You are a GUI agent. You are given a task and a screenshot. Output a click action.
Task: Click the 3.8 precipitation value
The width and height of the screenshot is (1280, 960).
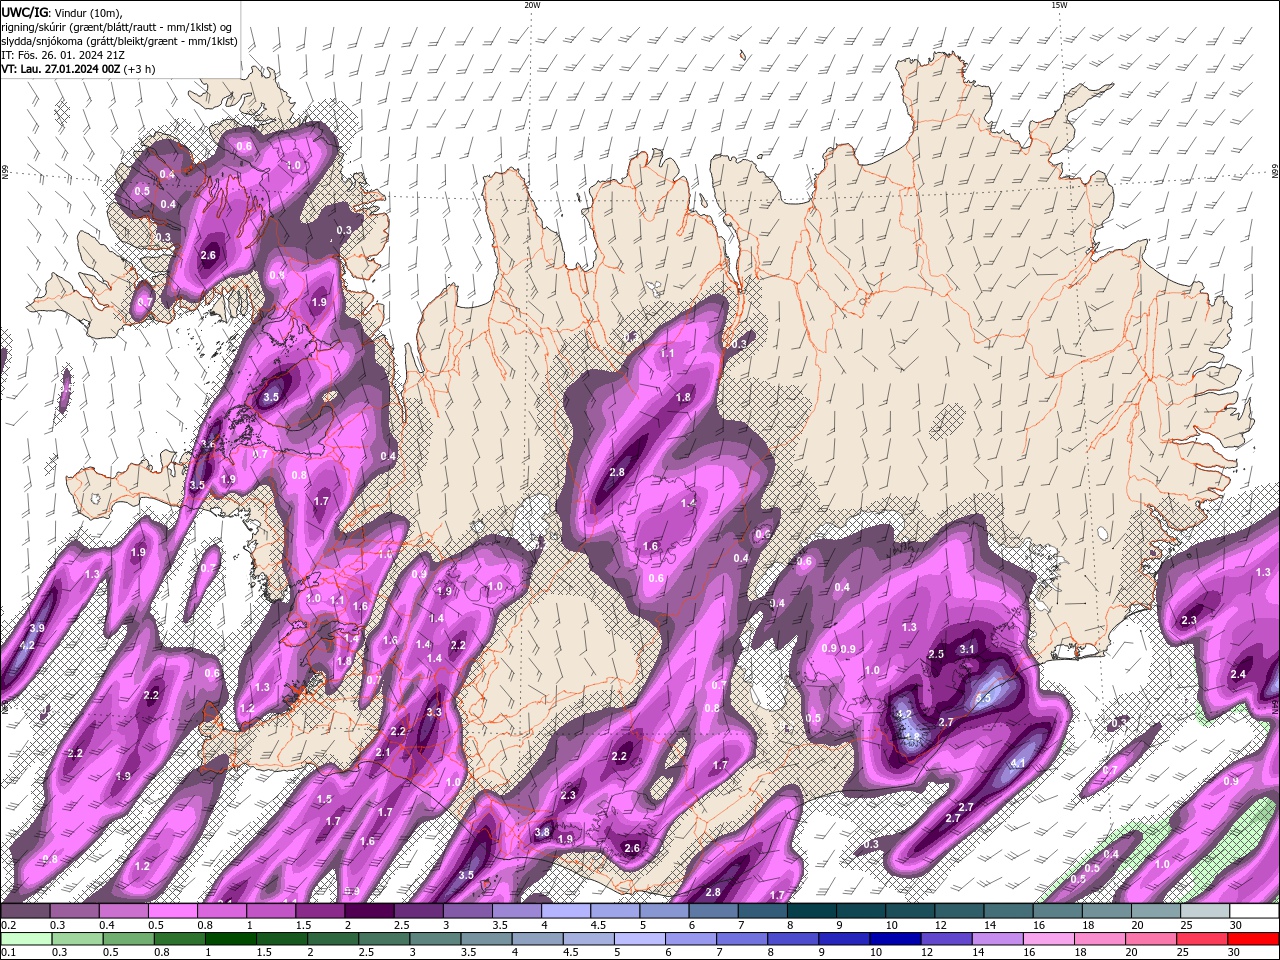(542, 832)
